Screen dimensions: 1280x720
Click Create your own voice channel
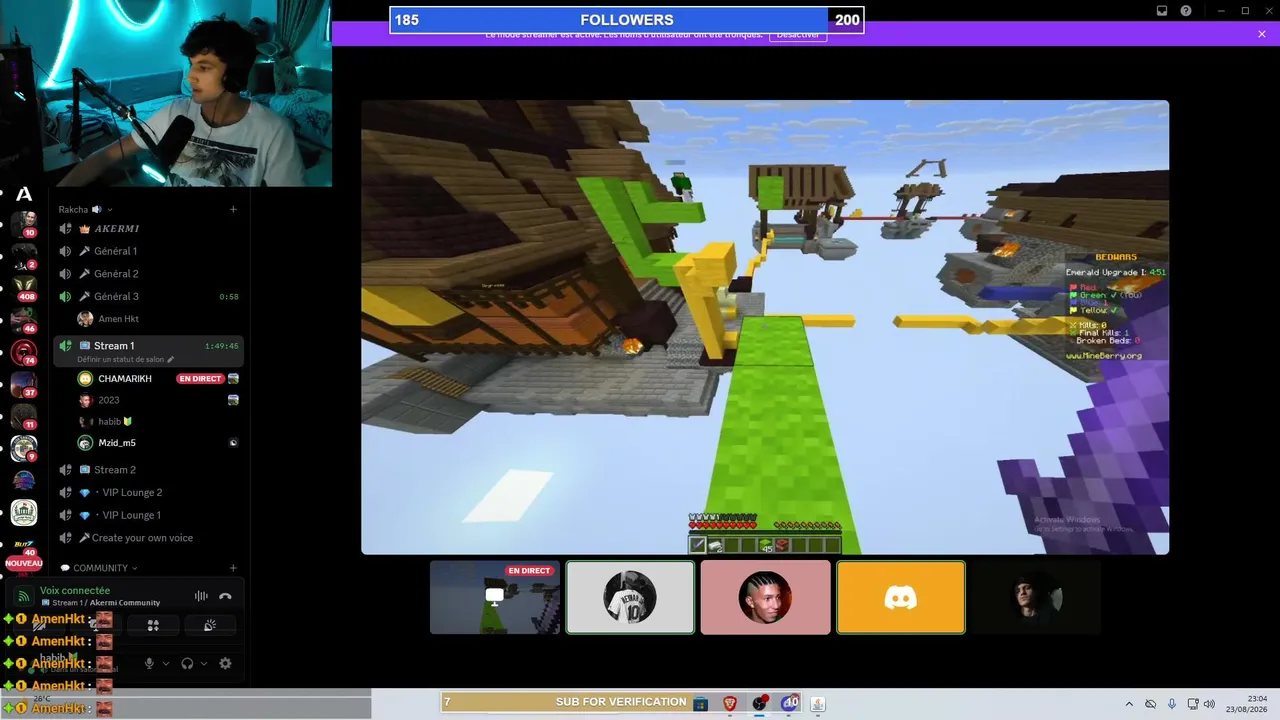pos(150,538)
